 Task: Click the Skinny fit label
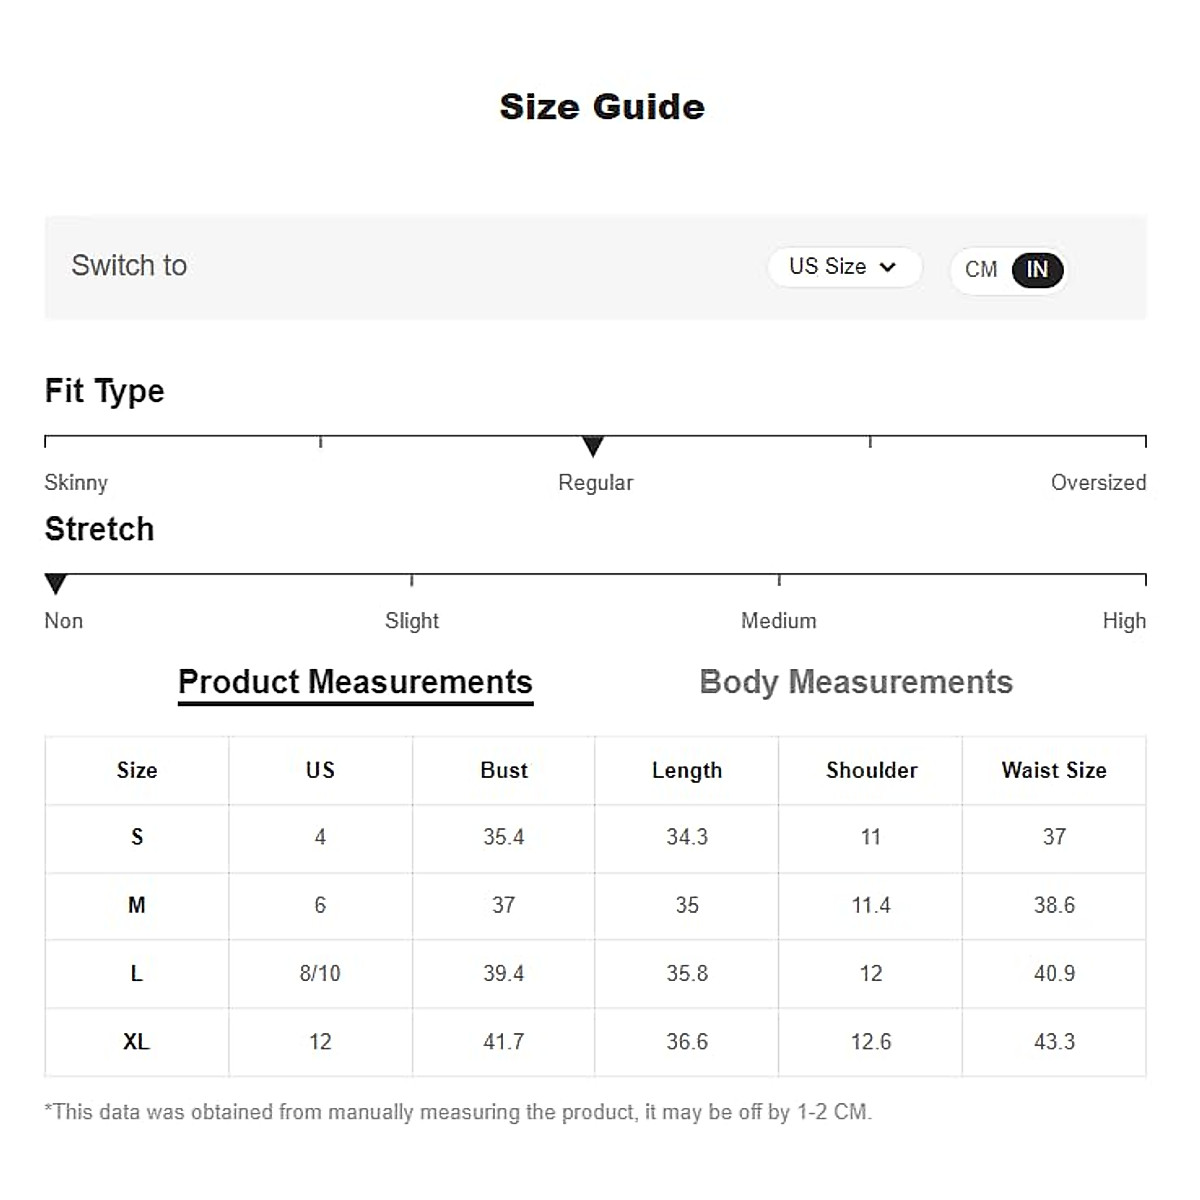tap(76, 482)
